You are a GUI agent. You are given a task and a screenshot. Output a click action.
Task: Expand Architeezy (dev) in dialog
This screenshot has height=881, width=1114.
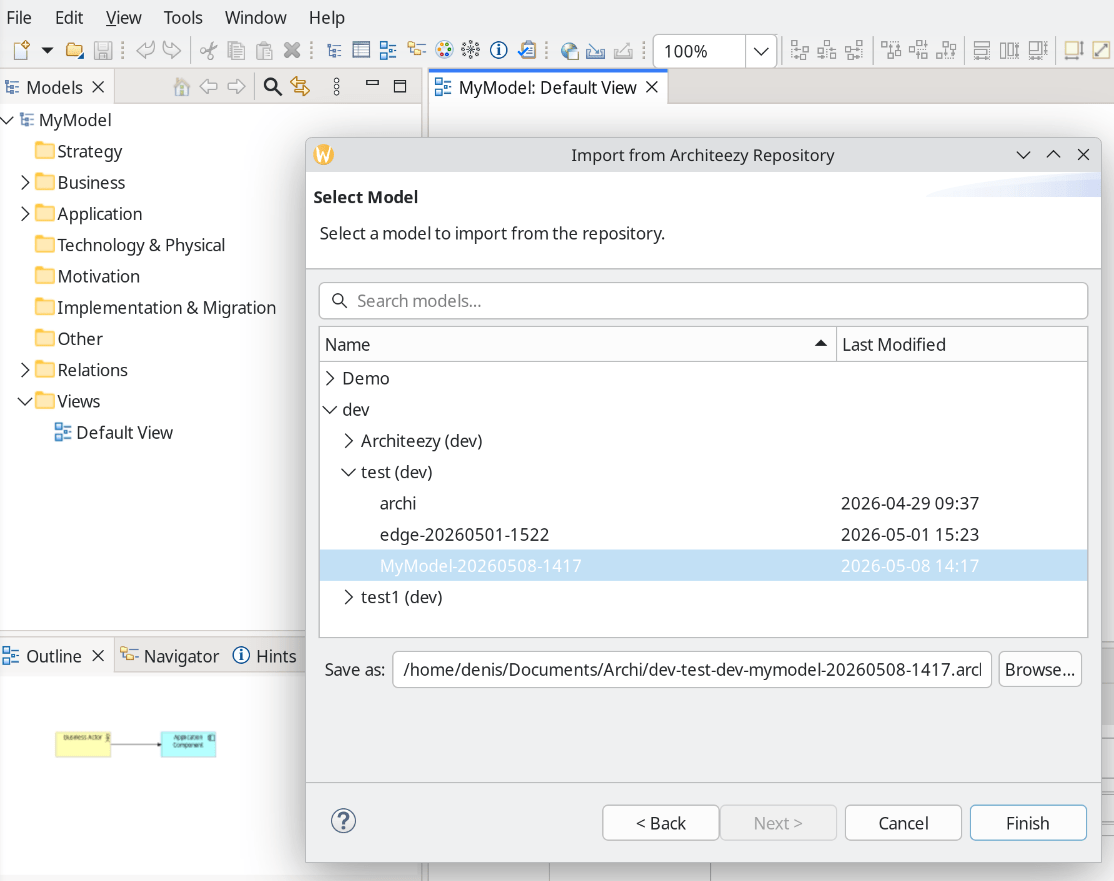(348, 440)
